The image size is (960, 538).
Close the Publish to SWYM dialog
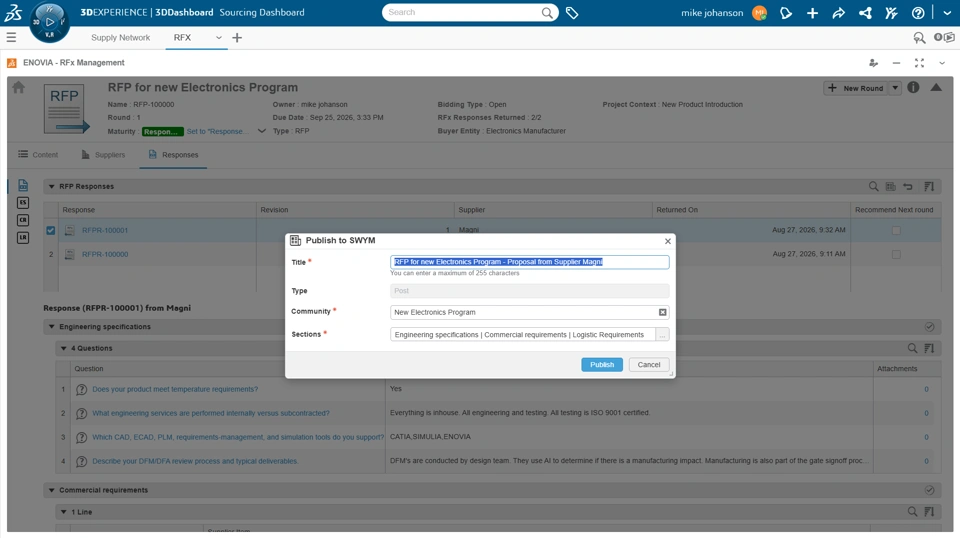668,241
